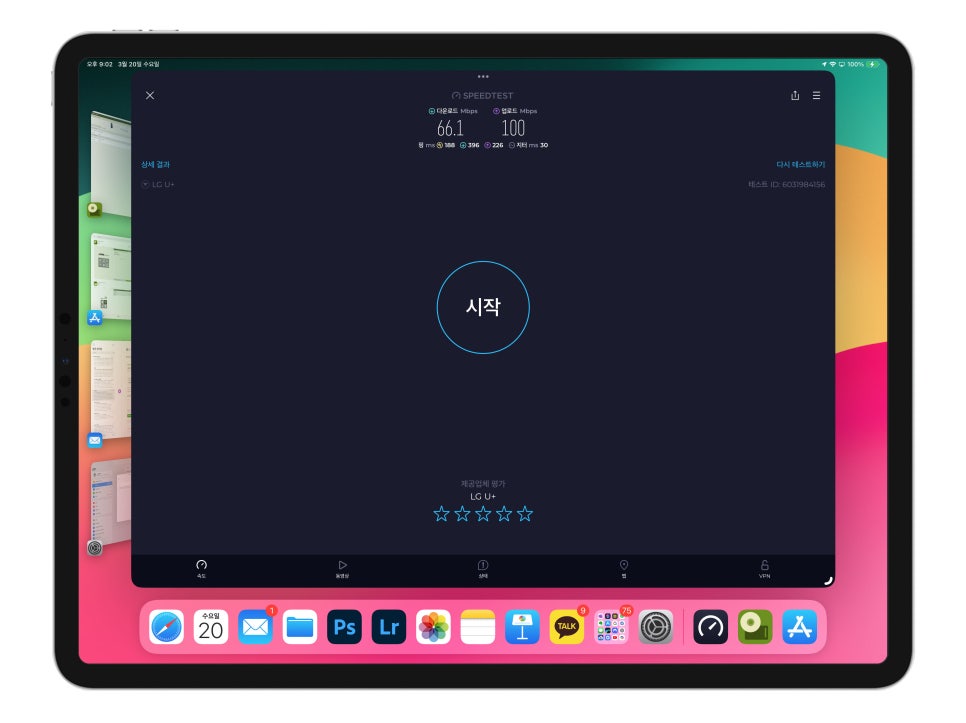Image resolution: width=966 pixels, height=723 pixels.
Task: Tap the 시작 start test circle
Action: coord(483,307)
